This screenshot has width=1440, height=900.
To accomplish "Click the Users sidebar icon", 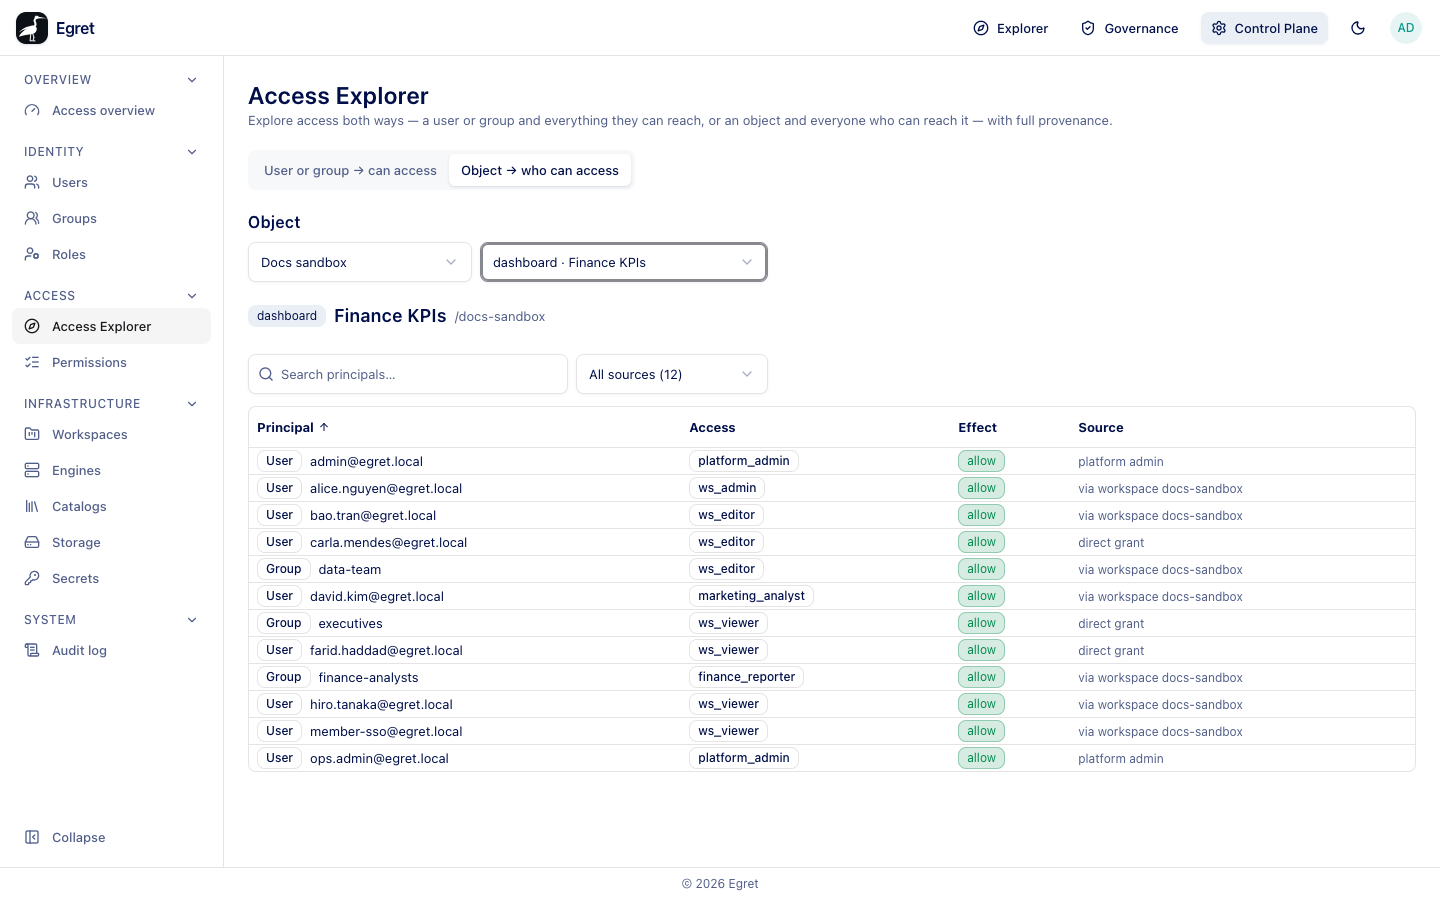I will pyautogui.click(x=32, y=183).
